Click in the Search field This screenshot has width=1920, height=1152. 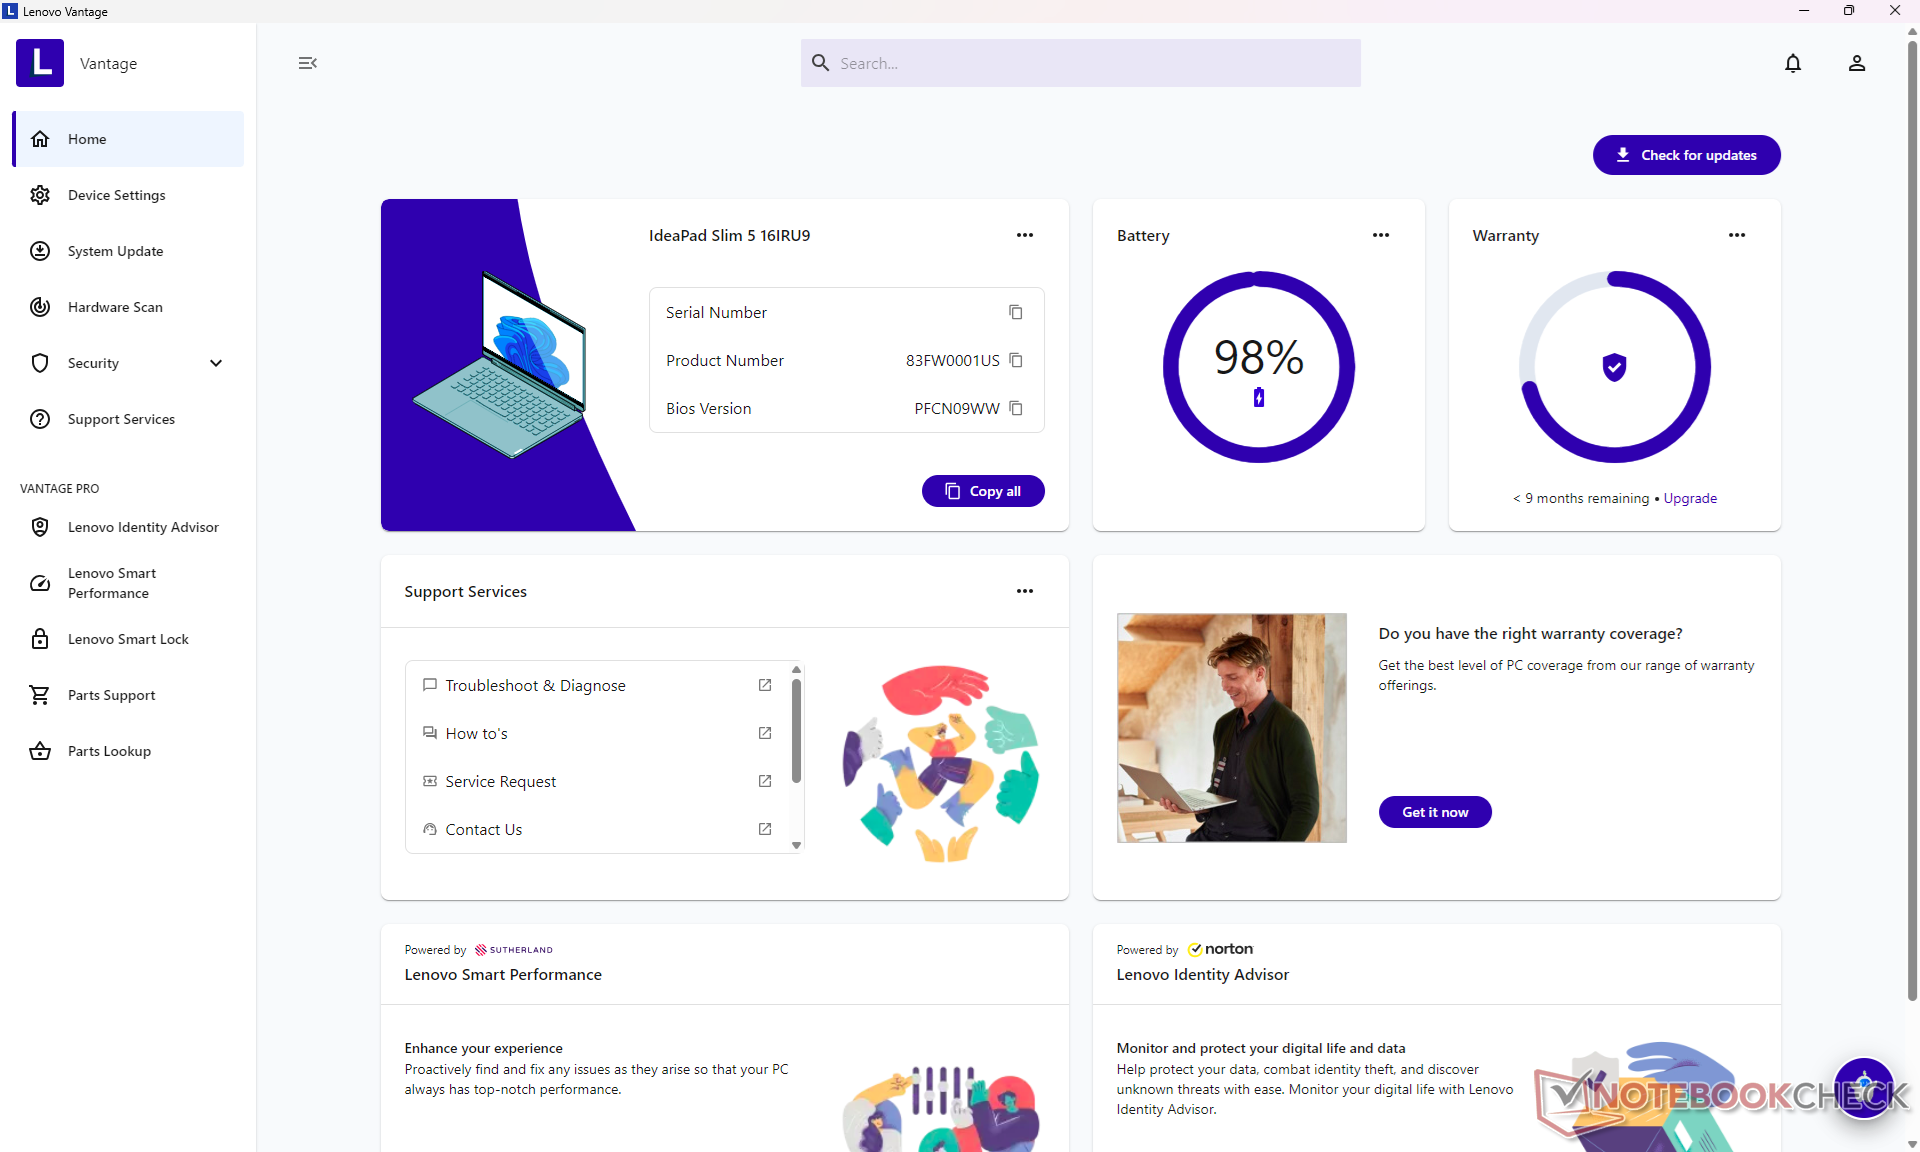coord(1080,63)
